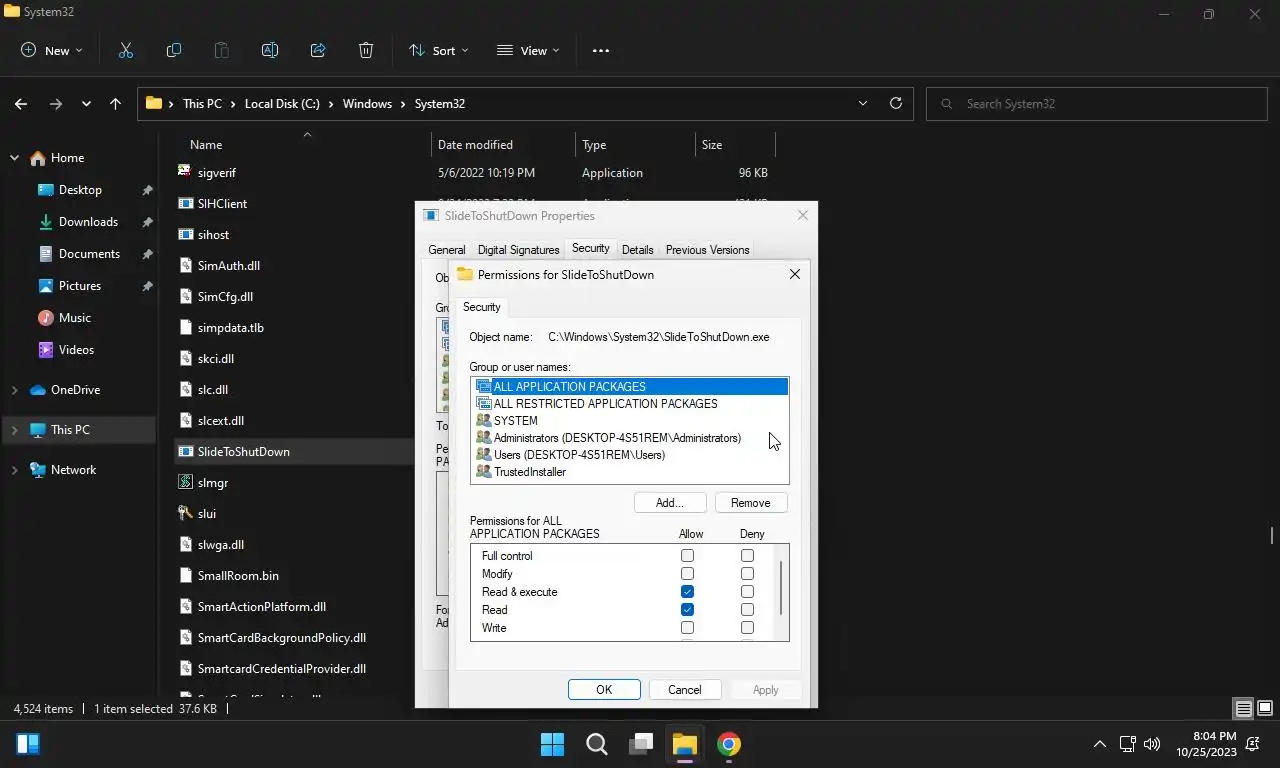The image size is (1280, 768).
Task: Select Security tab in Permissions dialog
Action: click(481, 307)
